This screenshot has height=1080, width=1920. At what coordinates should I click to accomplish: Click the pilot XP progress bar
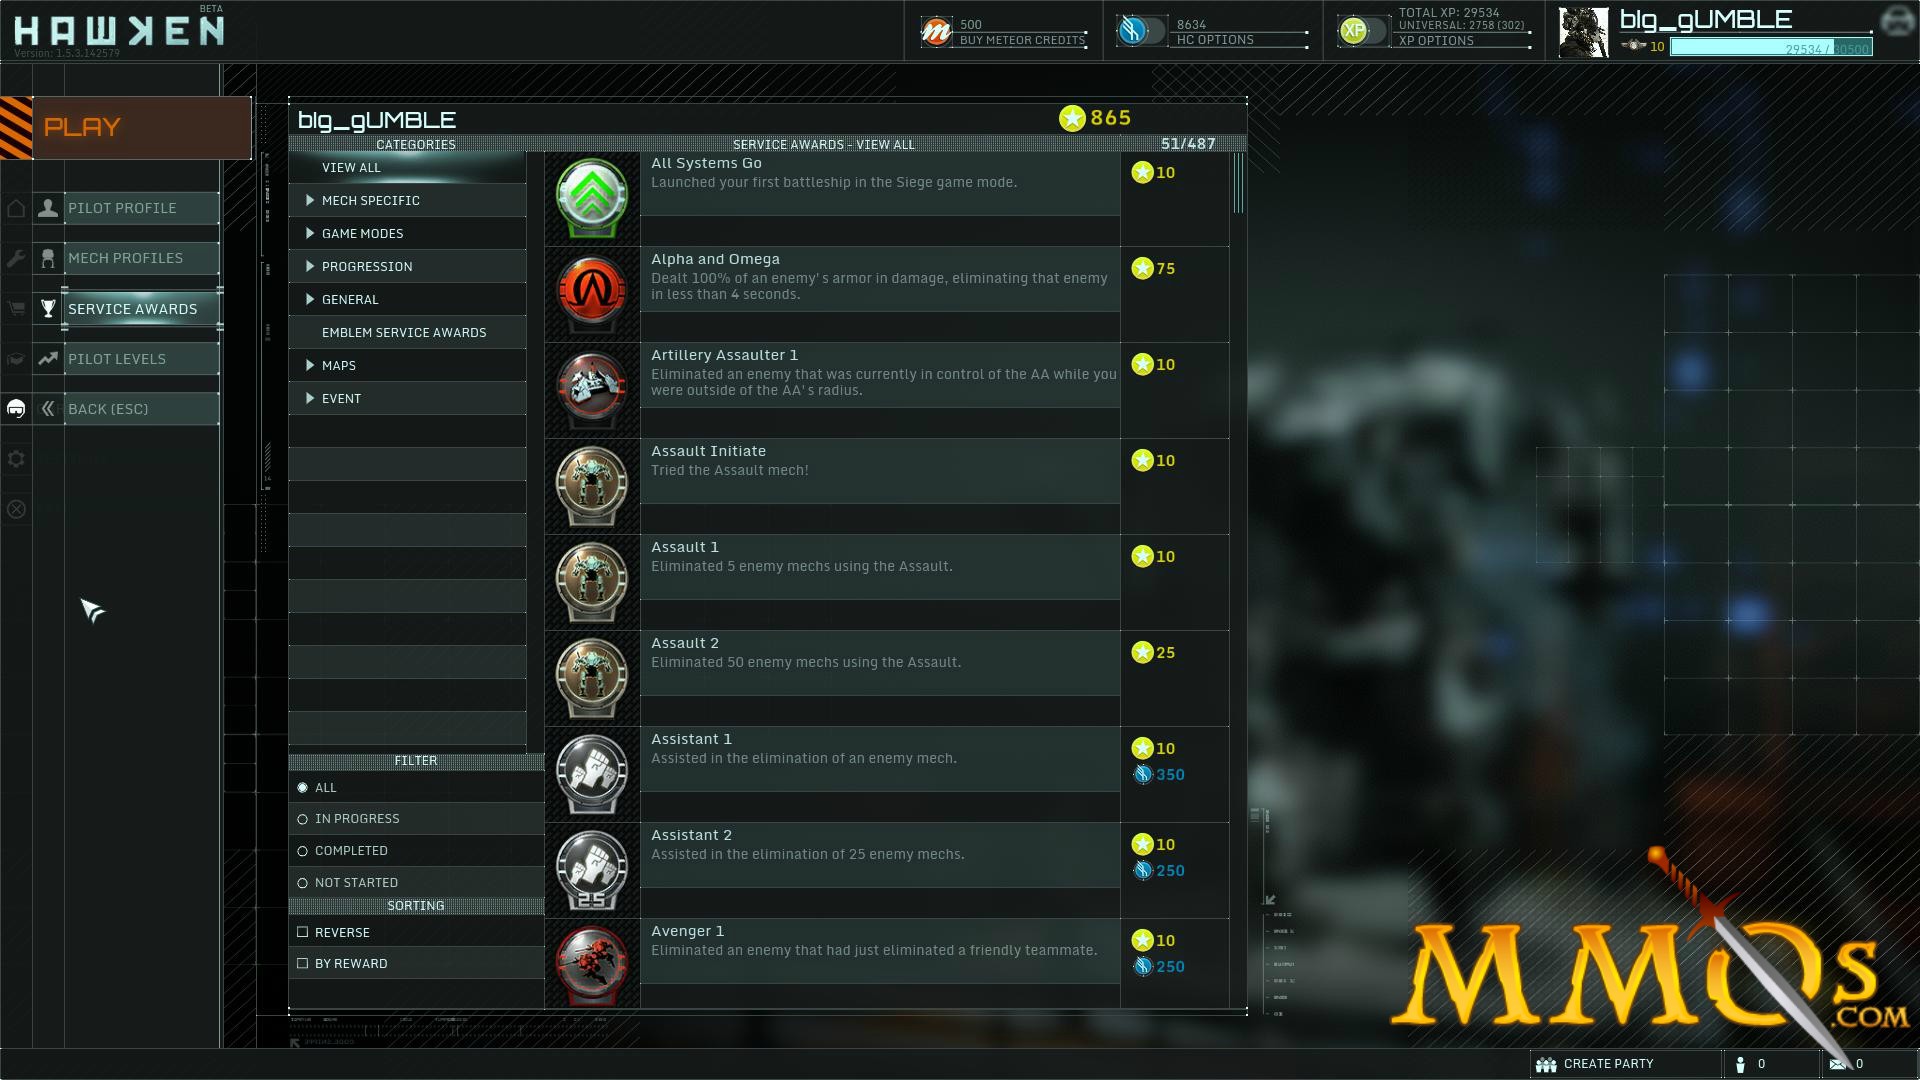(x=1771, y=47)
